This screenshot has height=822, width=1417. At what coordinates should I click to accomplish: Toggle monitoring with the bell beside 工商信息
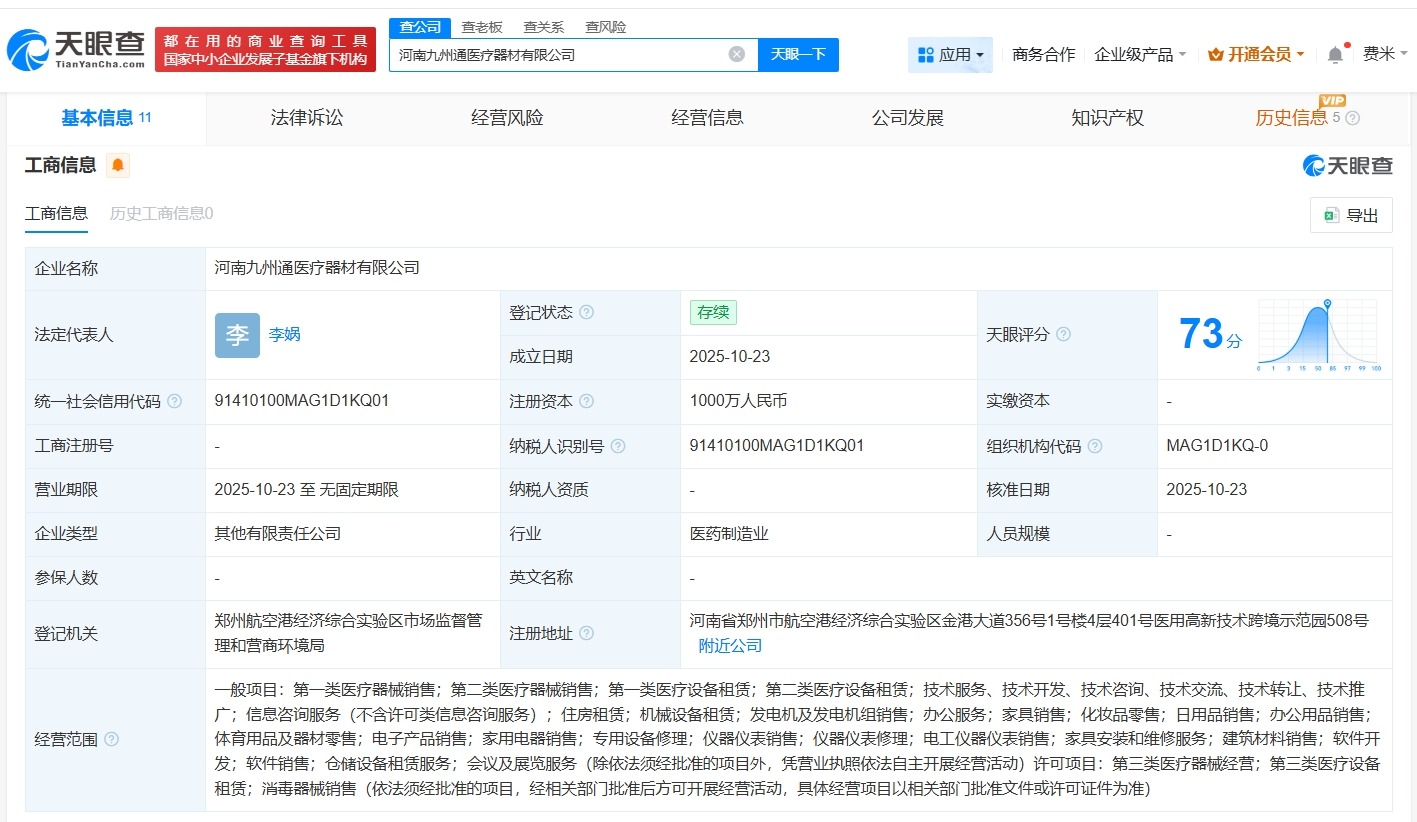click(117, 166)
